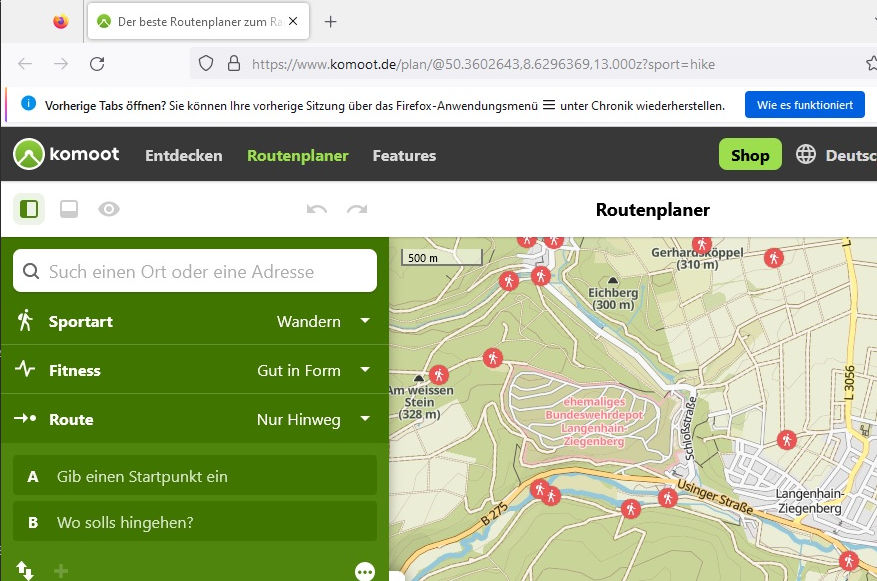Click the hiking marker near Gerhardsköppel
Image resolution: width=877 pixels, height=581 pixels.
pyautogui.click(x=701, y=244)
